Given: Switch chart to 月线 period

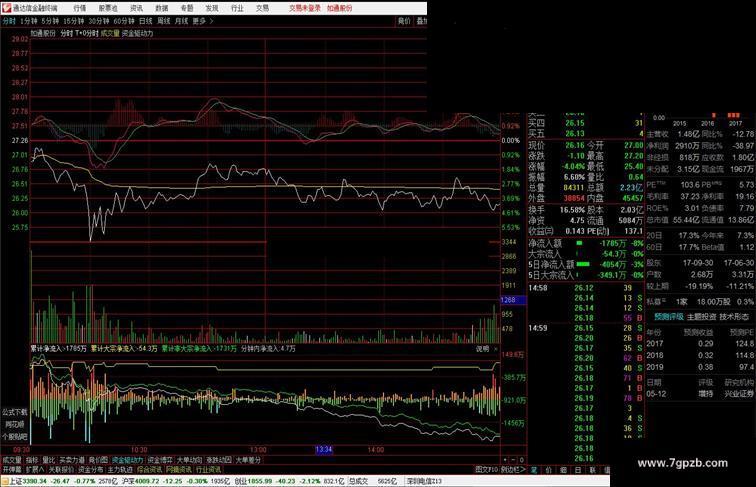Looking at the screenshot, I should click(x=181, y=21).
